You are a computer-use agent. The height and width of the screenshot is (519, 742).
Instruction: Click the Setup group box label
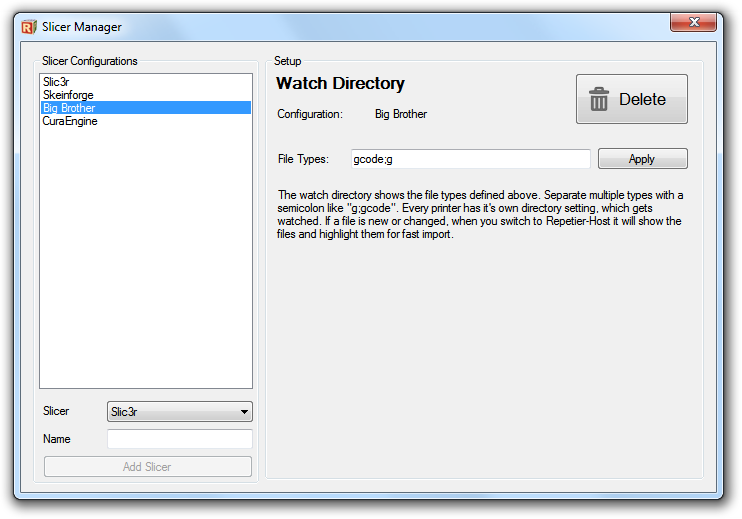click(x=287, y=61)
